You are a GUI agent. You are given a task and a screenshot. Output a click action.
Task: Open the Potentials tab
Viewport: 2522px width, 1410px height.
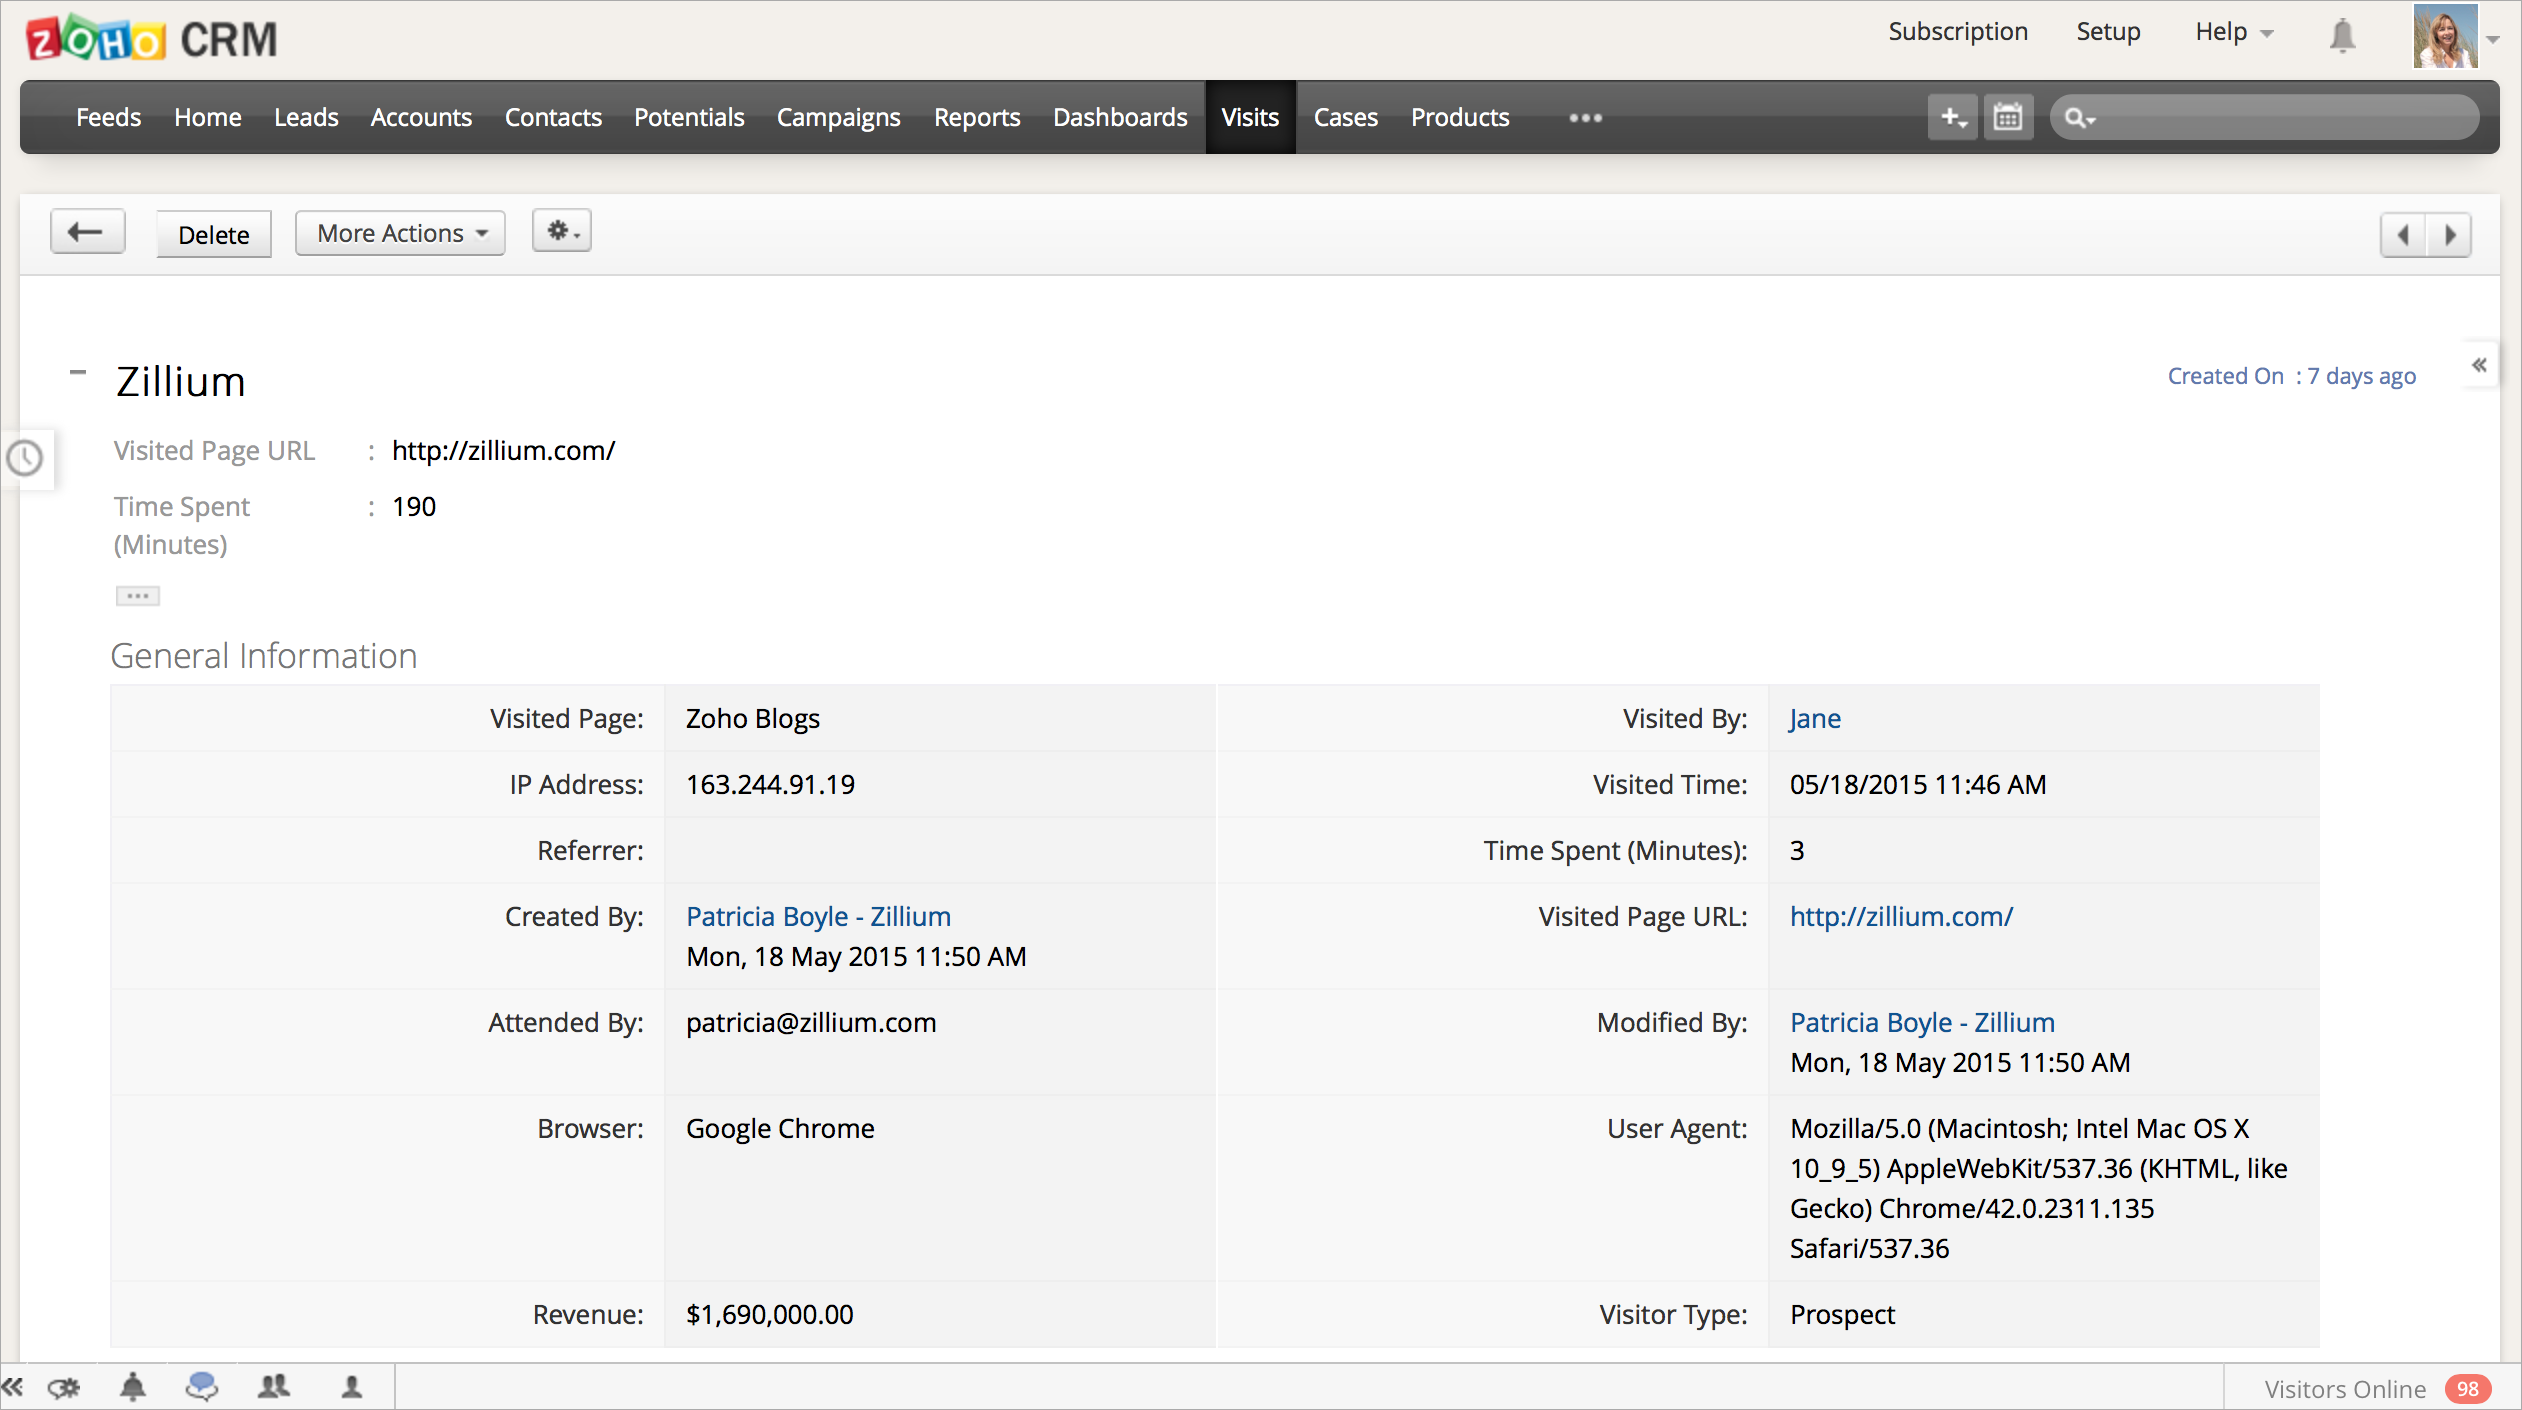tap(688, 118)
